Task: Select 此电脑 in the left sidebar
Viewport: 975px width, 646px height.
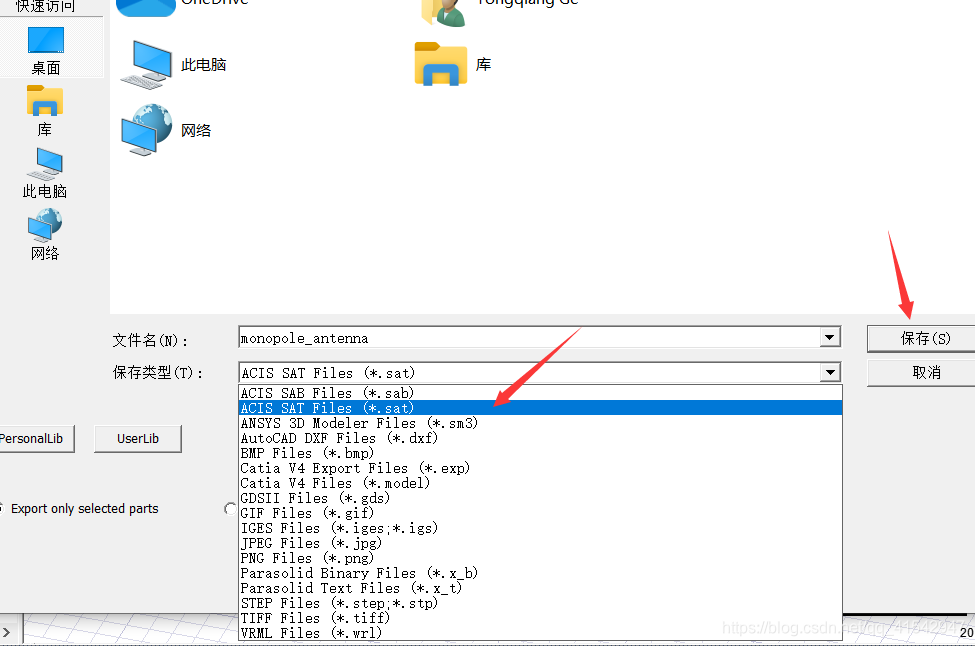Action: pyautogui.click(x=45, y=173)
